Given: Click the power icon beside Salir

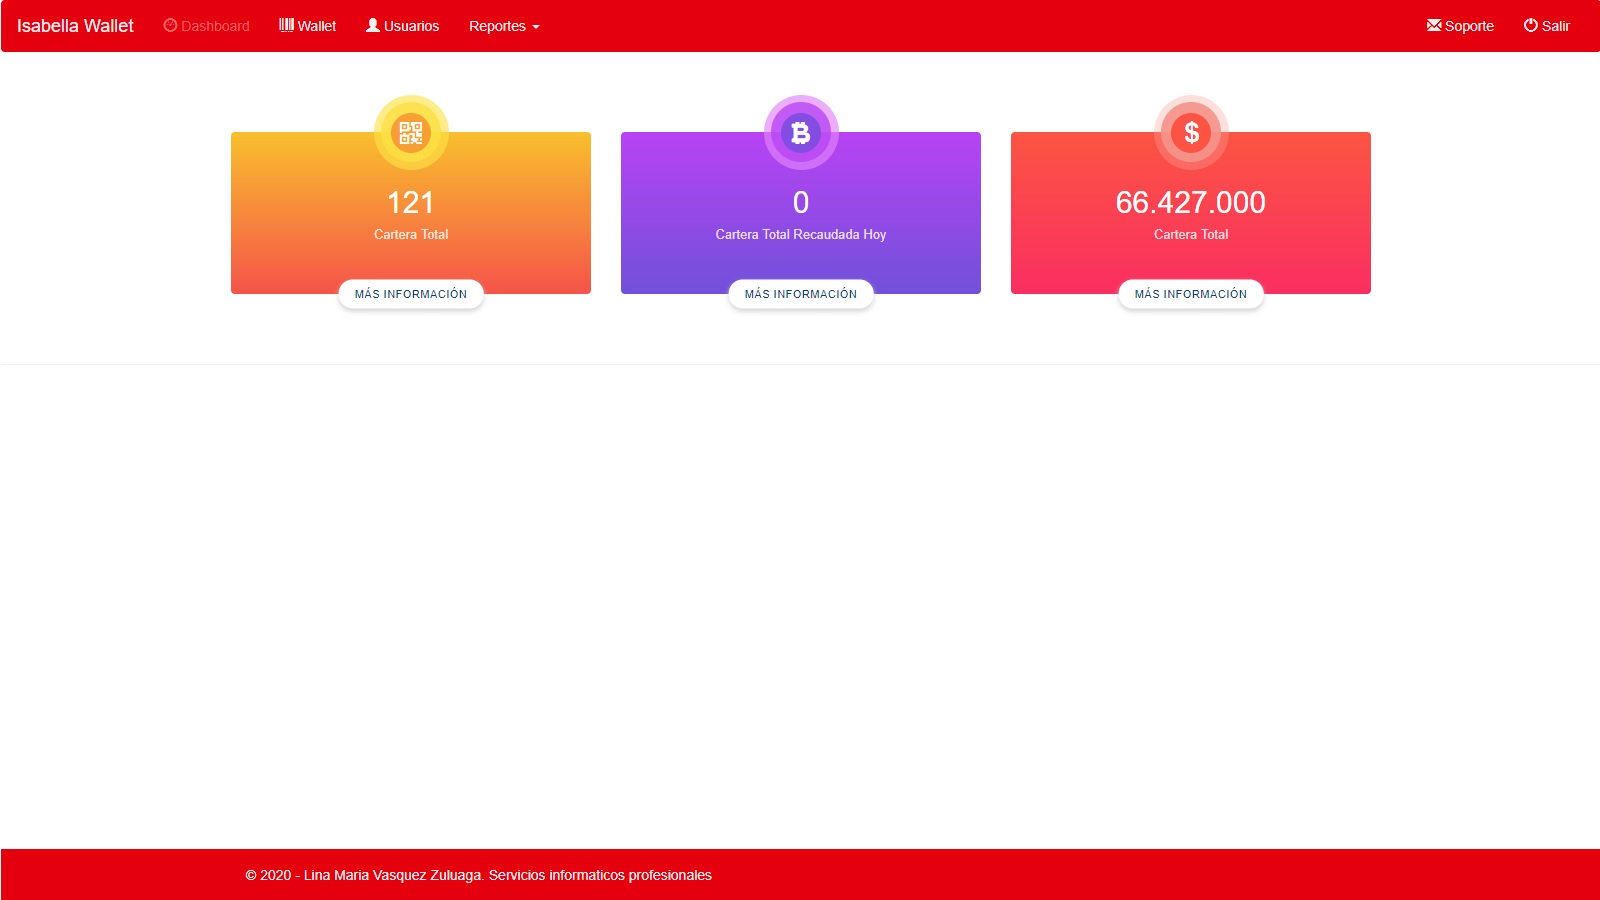Looking at the screenshot, I should click(1530, 25).
